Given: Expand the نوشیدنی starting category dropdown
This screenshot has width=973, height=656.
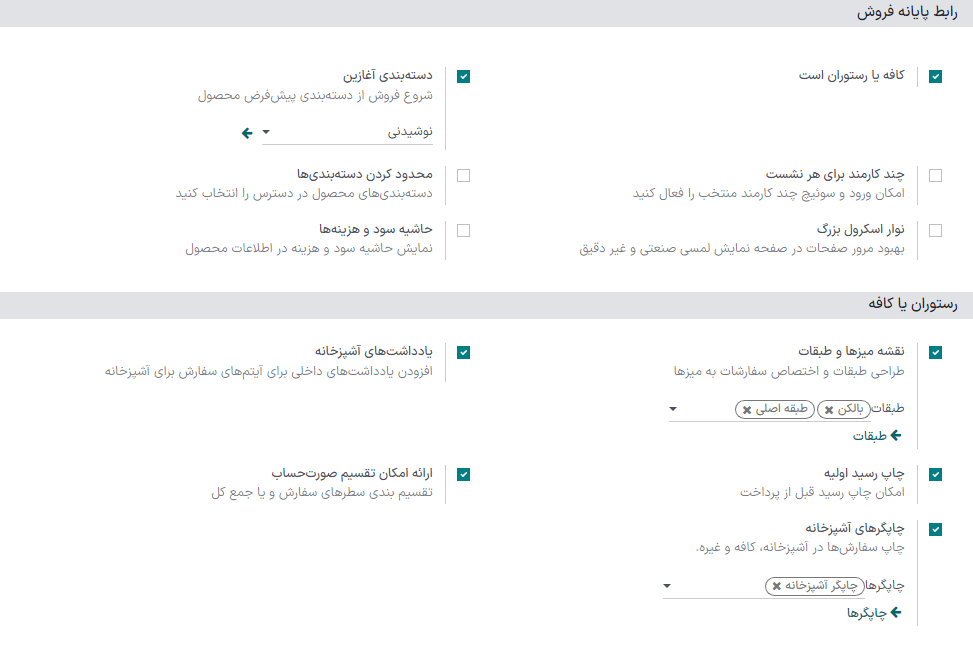Looking at the screenshot, I should pos(266,132).
